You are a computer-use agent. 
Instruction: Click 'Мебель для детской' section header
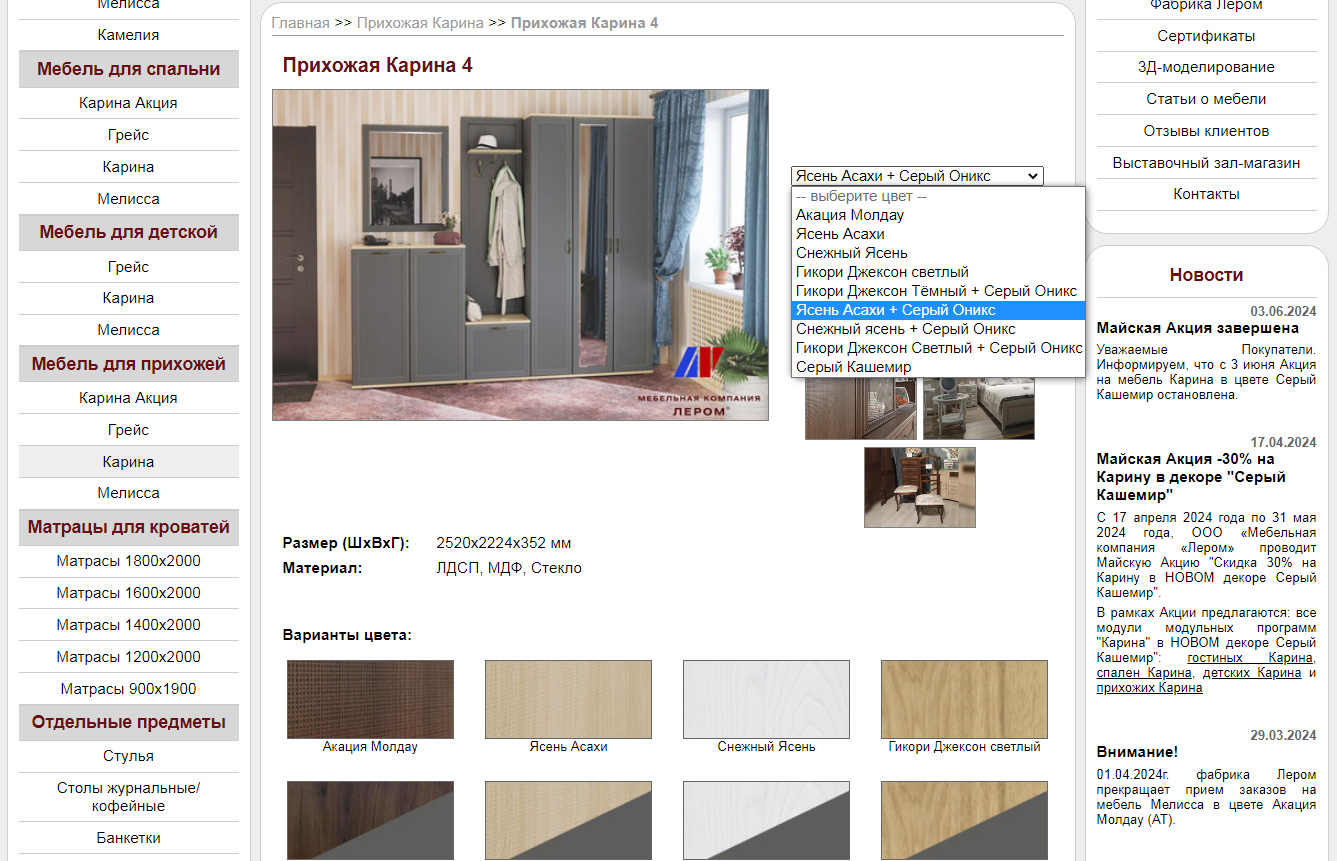point(128,232)
